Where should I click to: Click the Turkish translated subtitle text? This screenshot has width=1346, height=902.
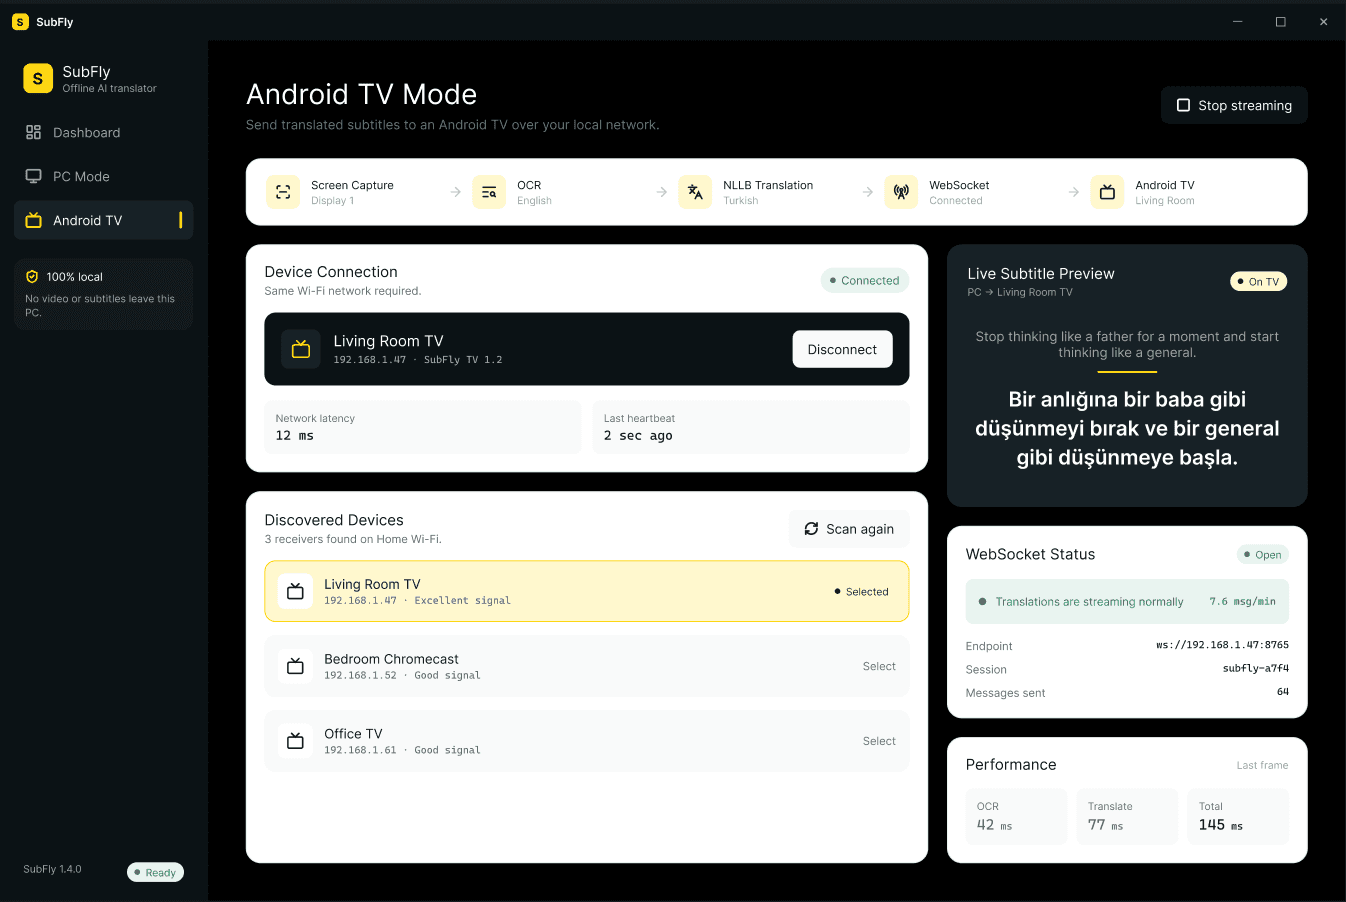[x=1127, y=428]
